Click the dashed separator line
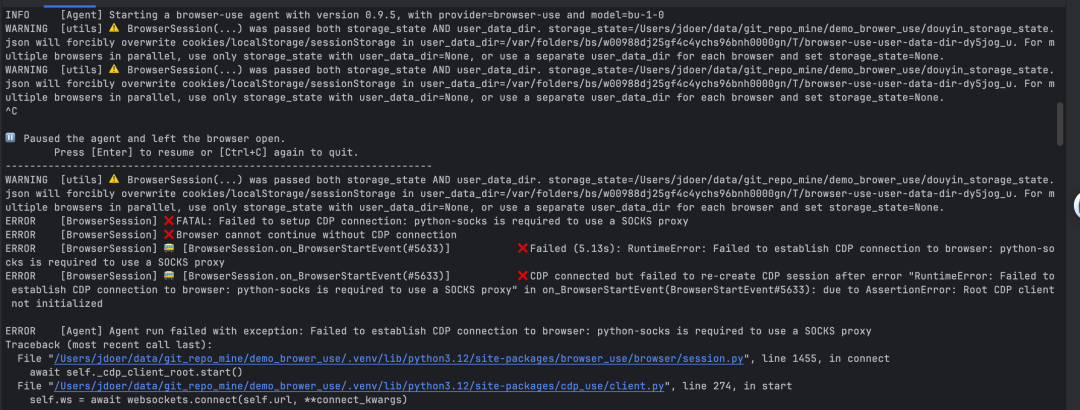Viewport: 1080px width, 410px height. (x=218, y=165)
